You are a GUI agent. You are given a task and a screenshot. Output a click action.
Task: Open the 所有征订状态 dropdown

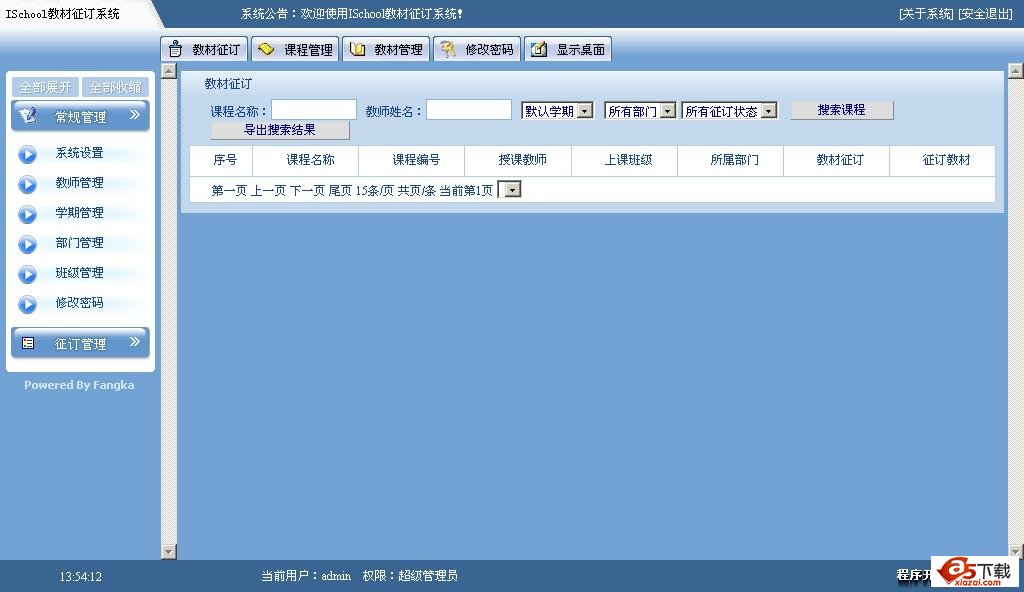click(768, 110)
